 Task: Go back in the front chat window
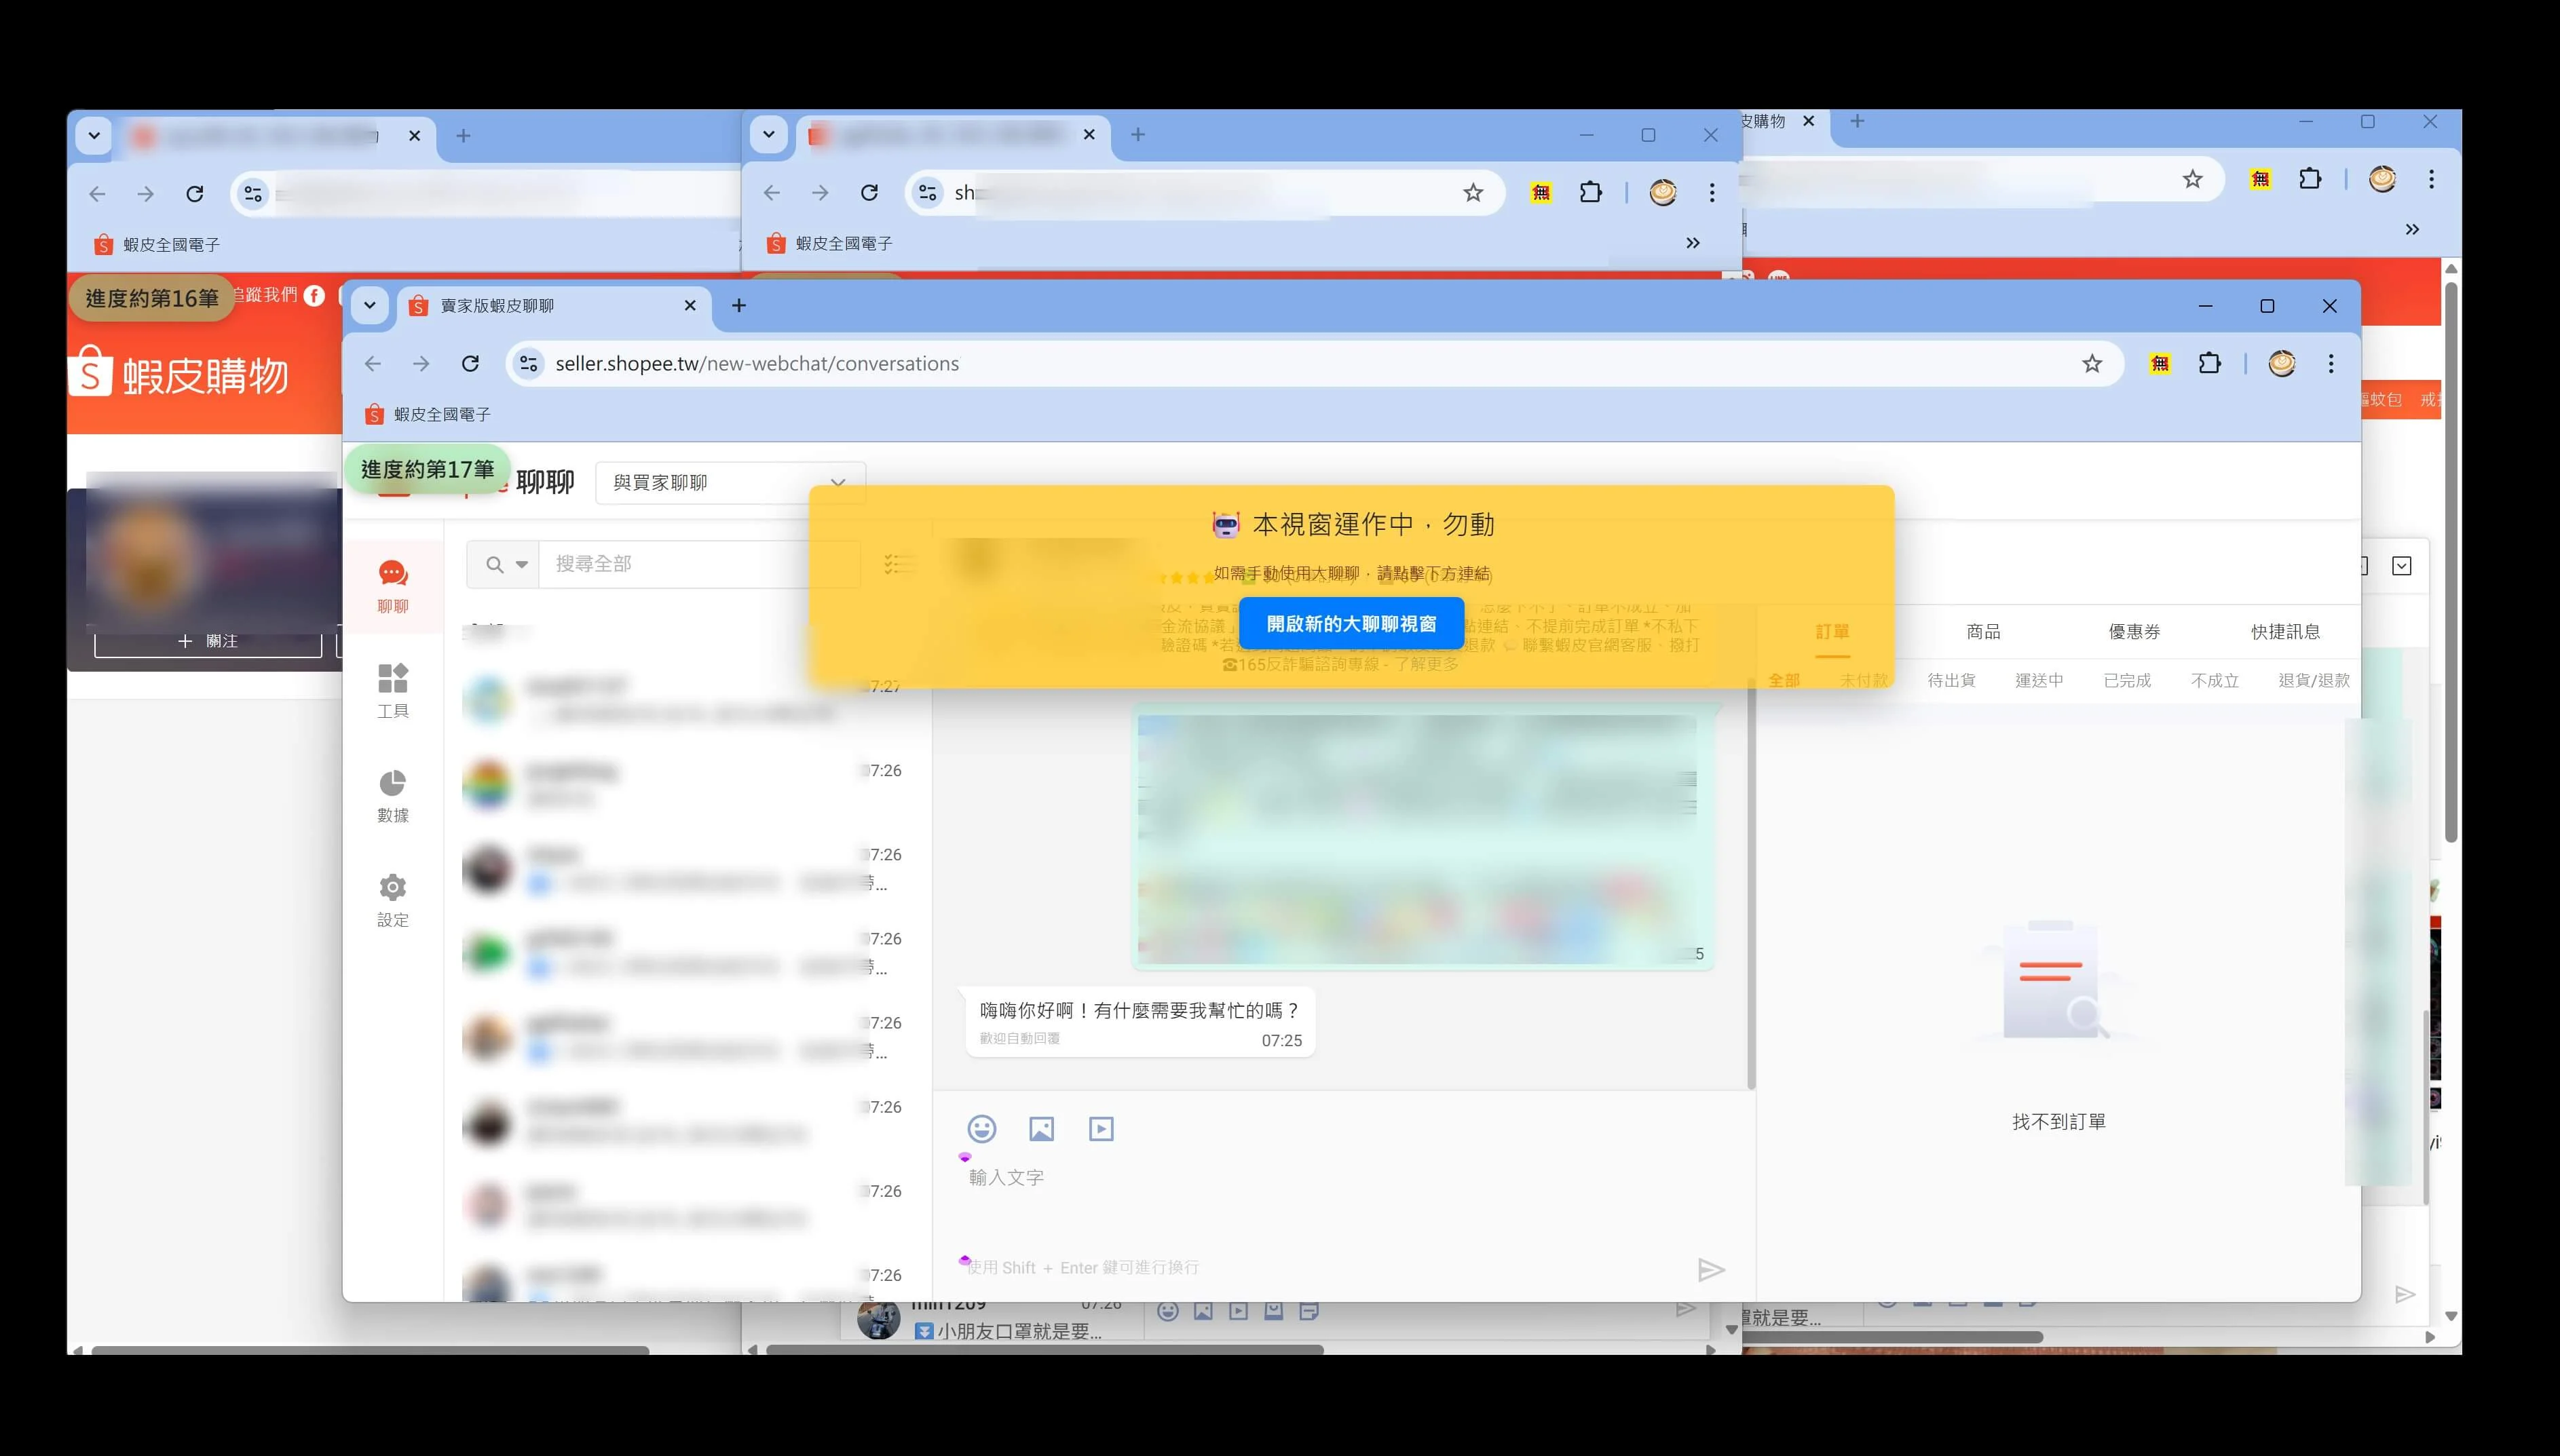(373, 364)
